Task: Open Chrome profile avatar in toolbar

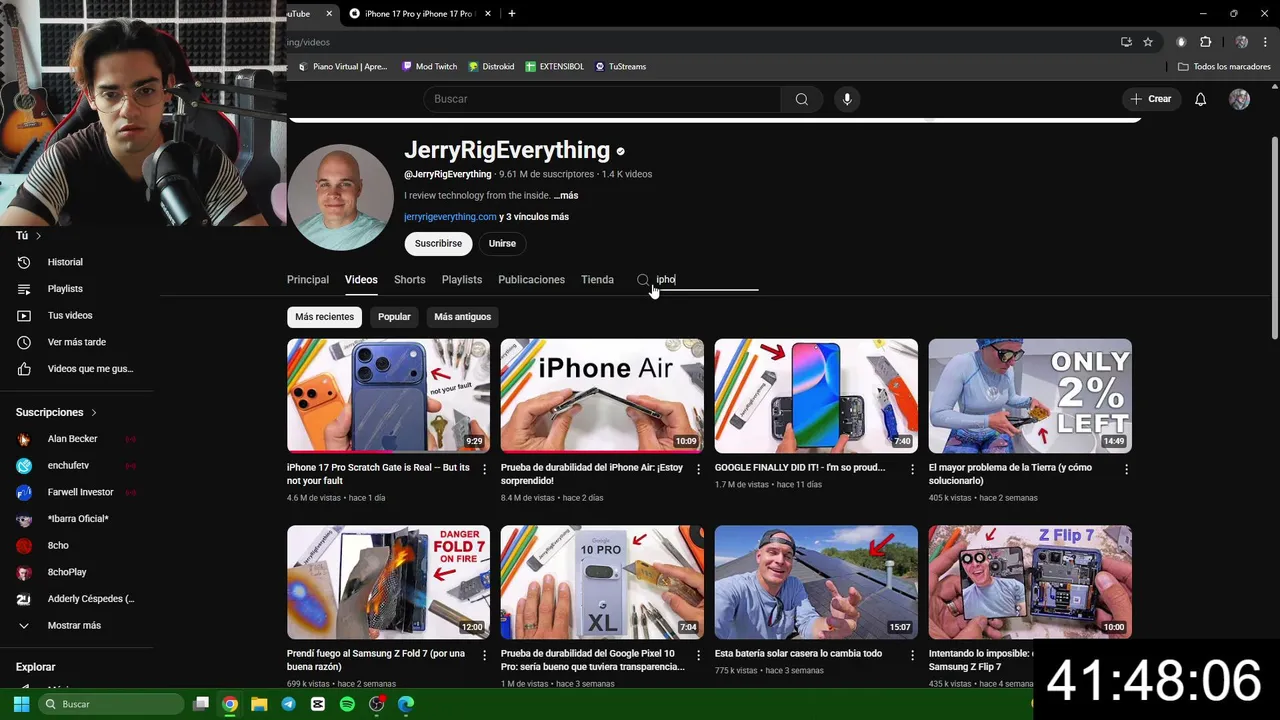Action: (1241, 42)
